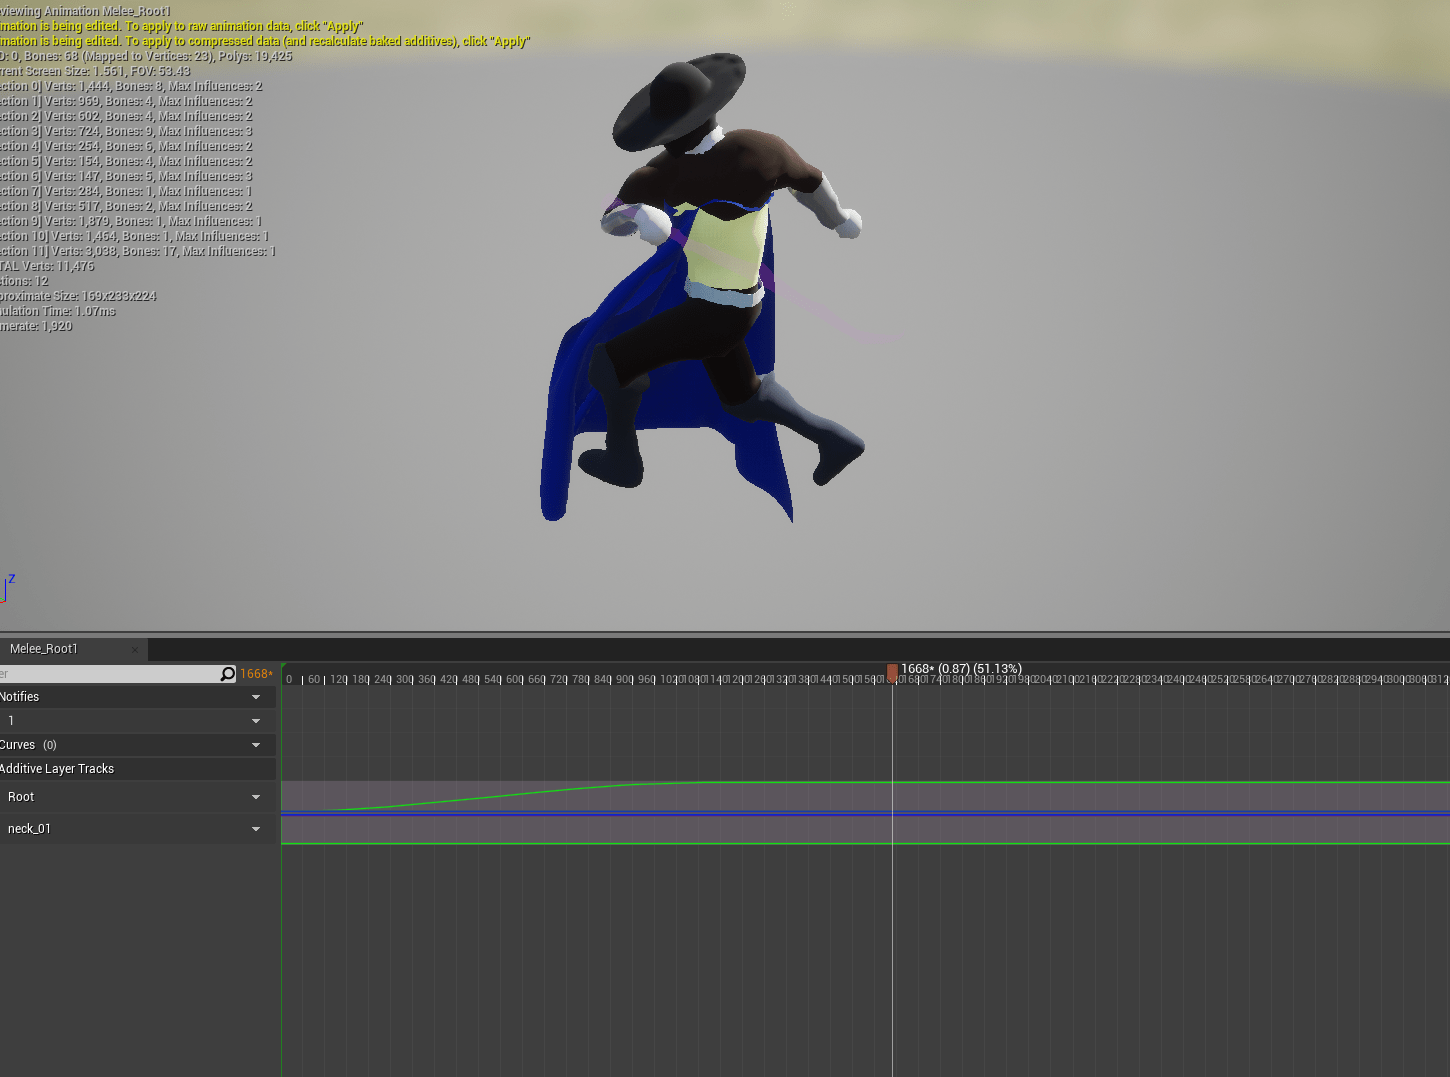Image resolution: width=1450 pixels, height=1077 pixels.
Task: Click the XYZ axis gizmo in viewport
Action: click(6, 589)
